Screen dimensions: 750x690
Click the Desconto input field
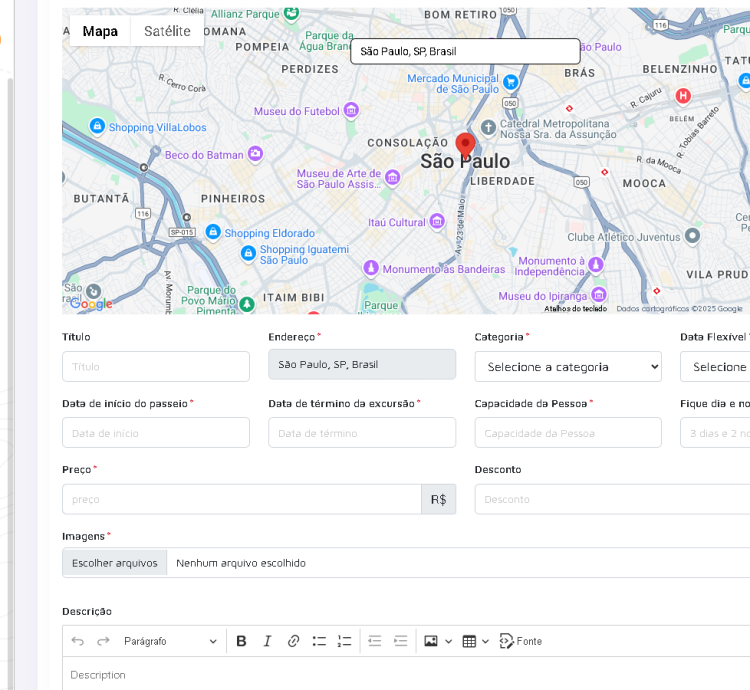click(612, 499)
